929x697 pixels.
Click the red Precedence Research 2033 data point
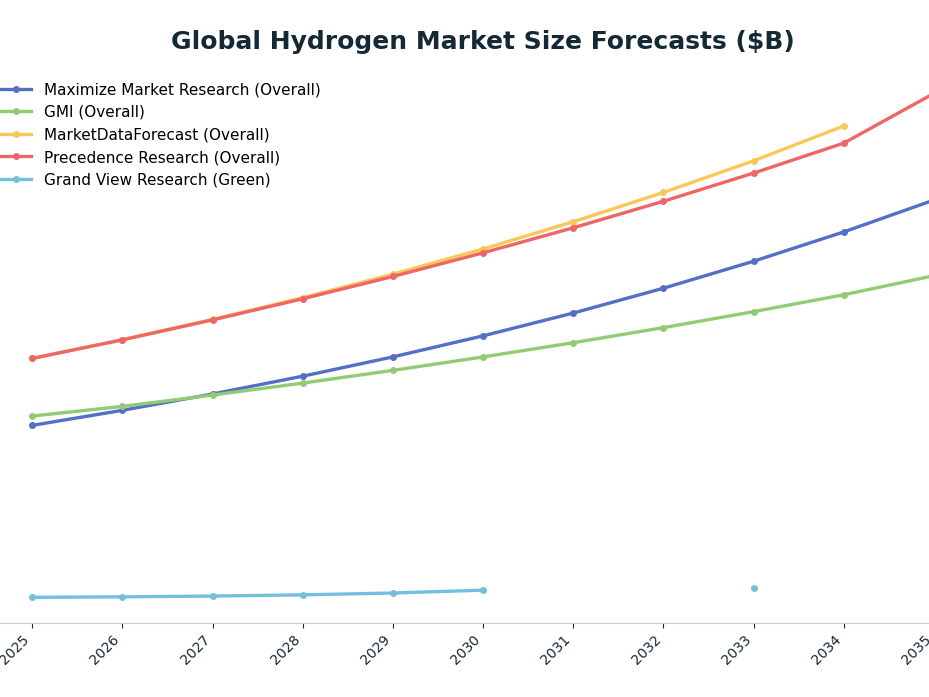[754, 173]
